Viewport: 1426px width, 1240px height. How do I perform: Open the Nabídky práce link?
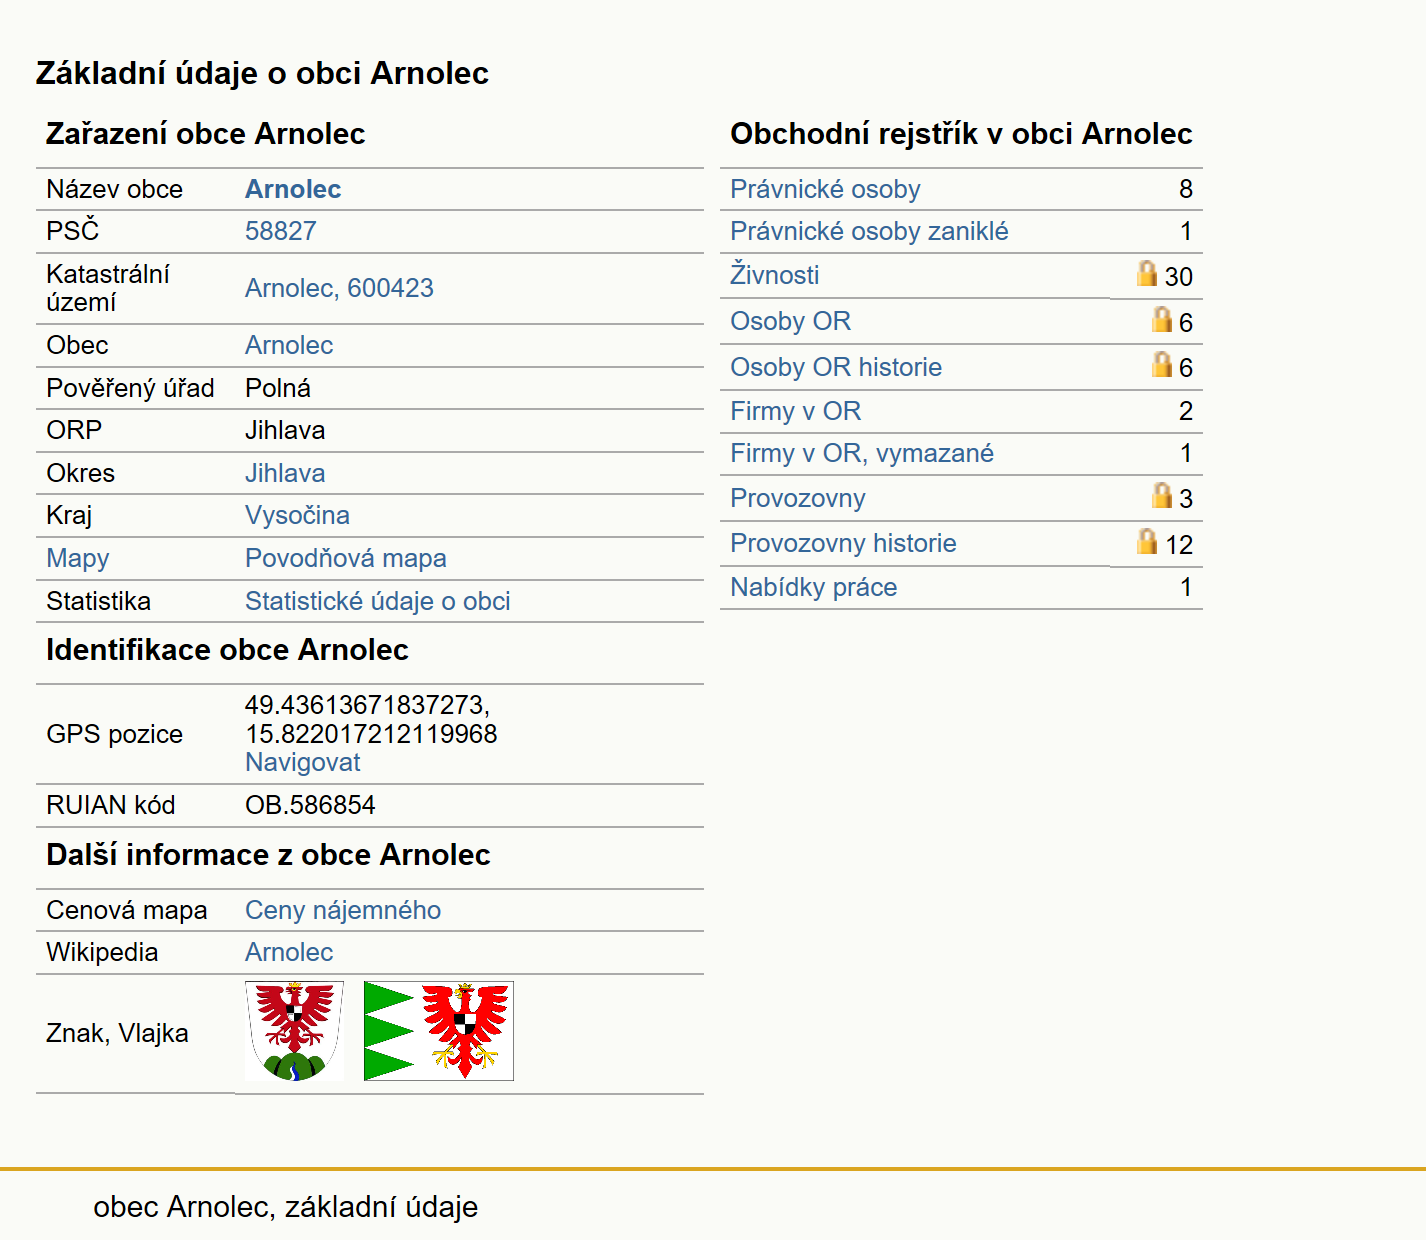point(813,587)
